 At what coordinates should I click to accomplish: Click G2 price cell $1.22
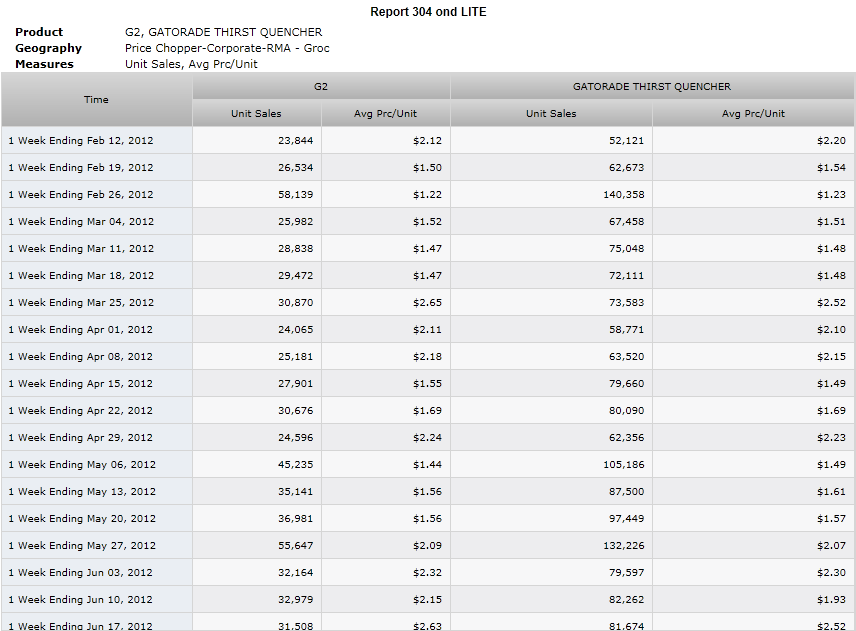tap(385, 194)
